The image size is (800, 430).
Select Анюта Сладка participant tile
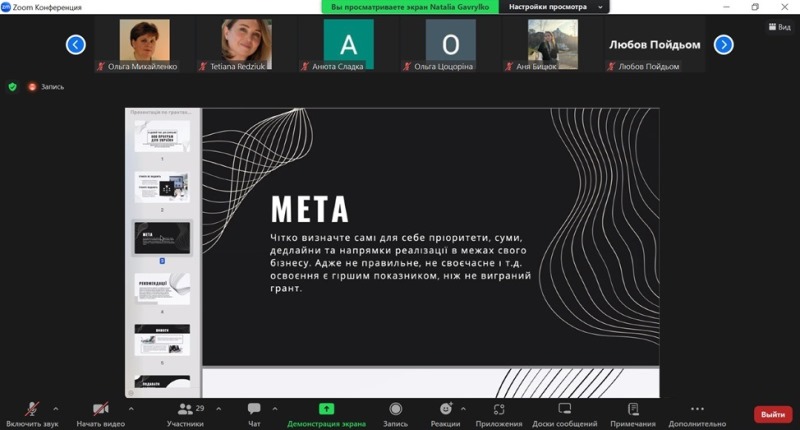pos(348,44)
